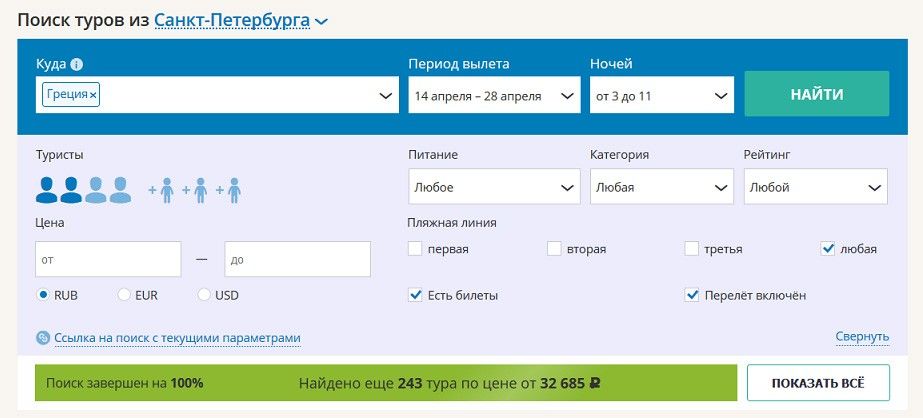Open the Период вылета dropdown
The image size is (923, 418).
[494, 95]
